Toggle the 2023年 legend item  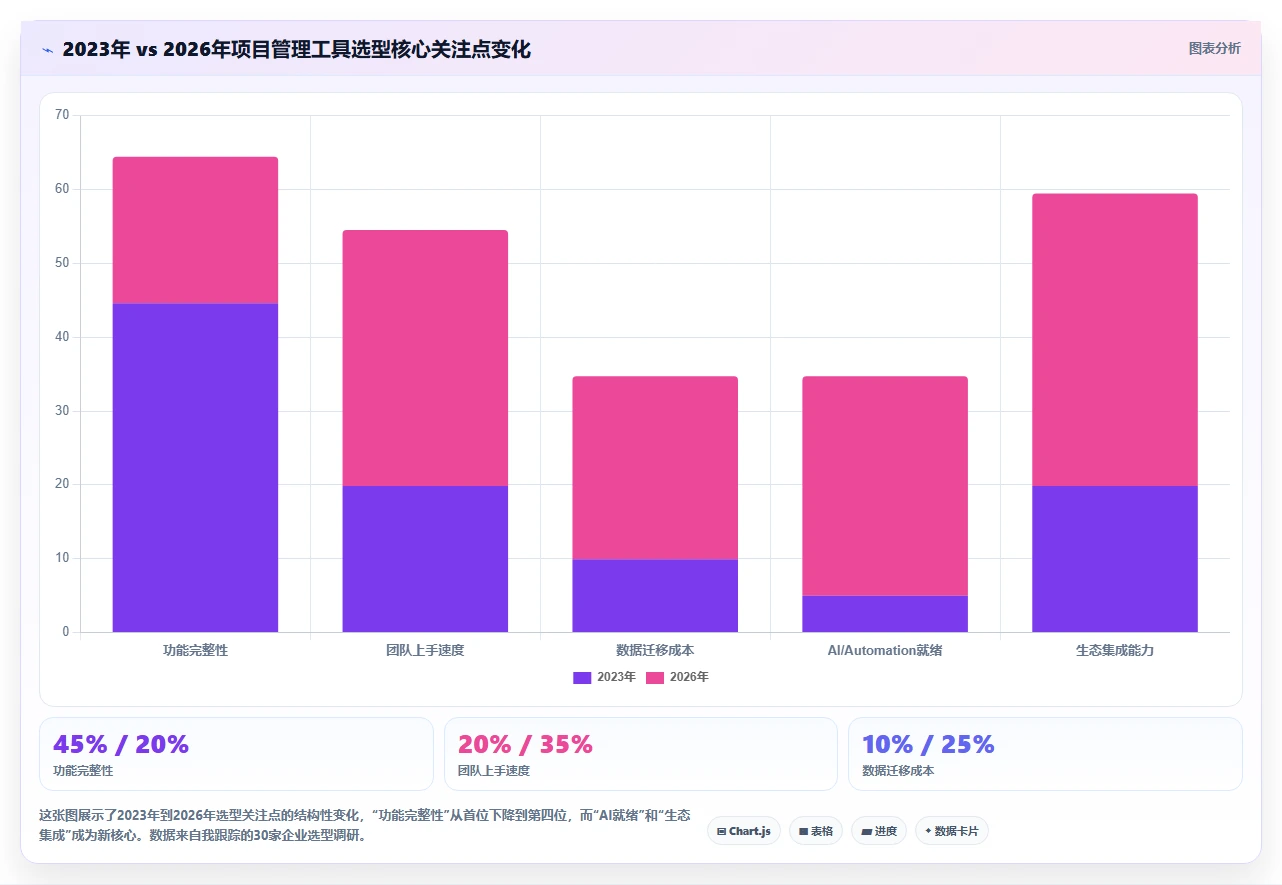[604, 677]
